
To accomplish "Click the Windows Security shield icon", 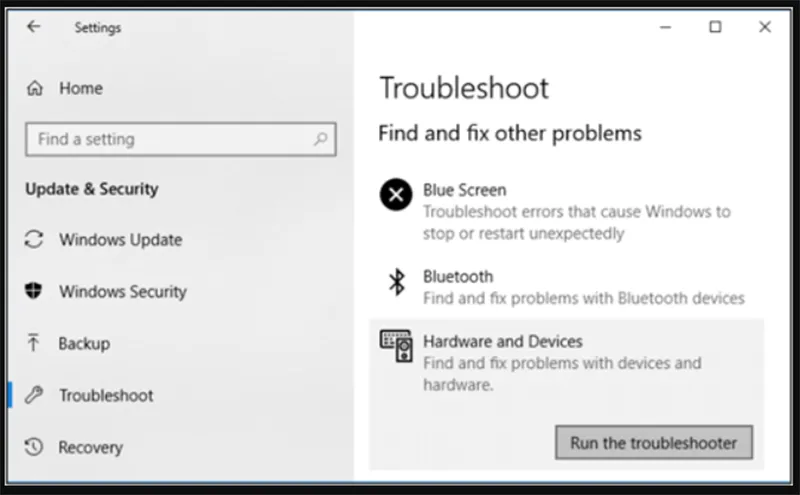I will (x=34, y=291).
